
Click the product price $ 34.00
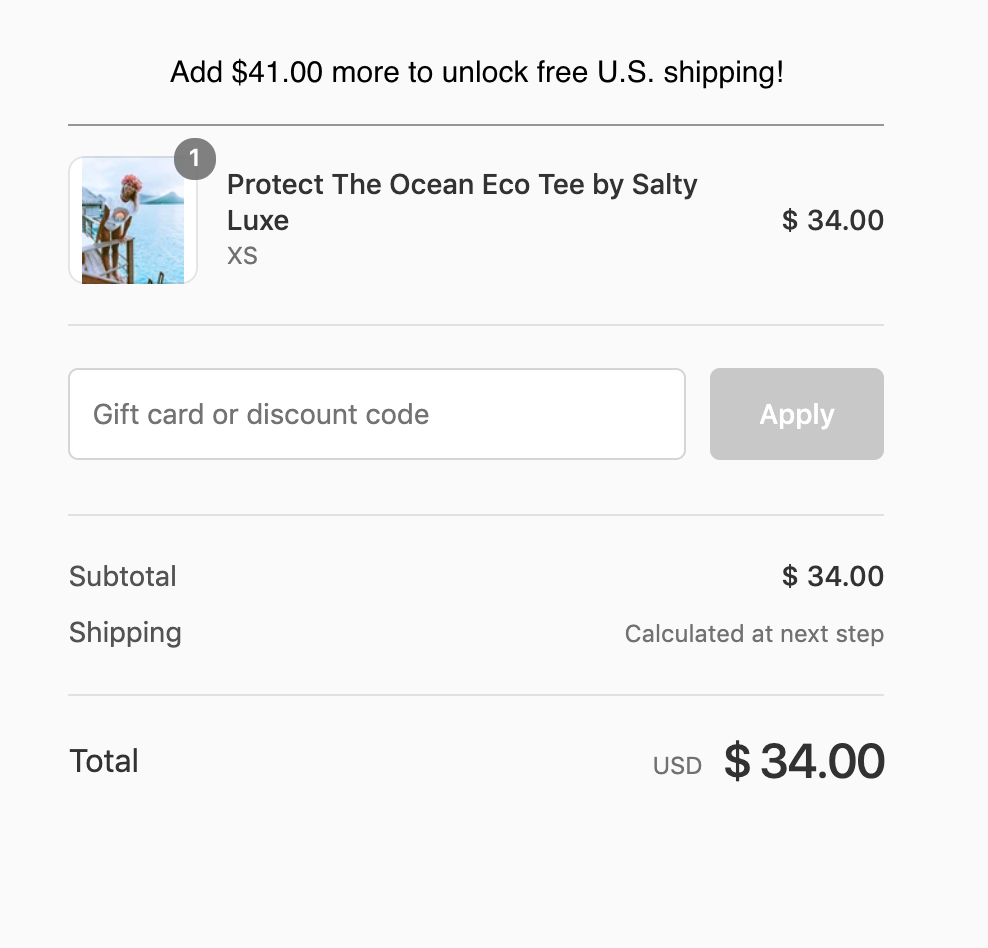click(x=832, y=220)
